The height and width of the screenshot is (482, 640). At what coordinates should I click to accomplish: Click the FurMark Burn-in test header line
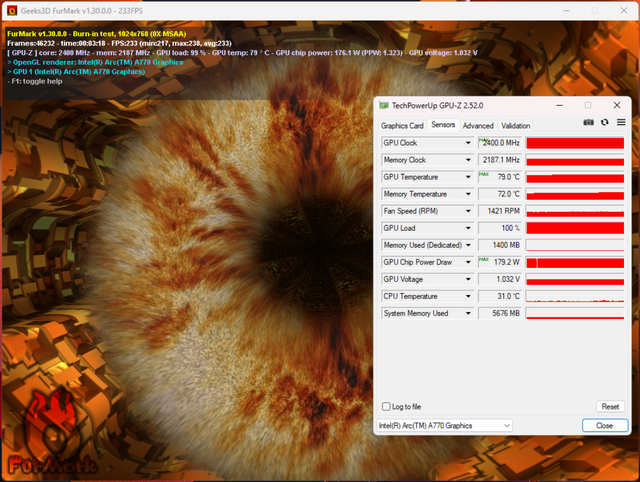coord(97,34)
